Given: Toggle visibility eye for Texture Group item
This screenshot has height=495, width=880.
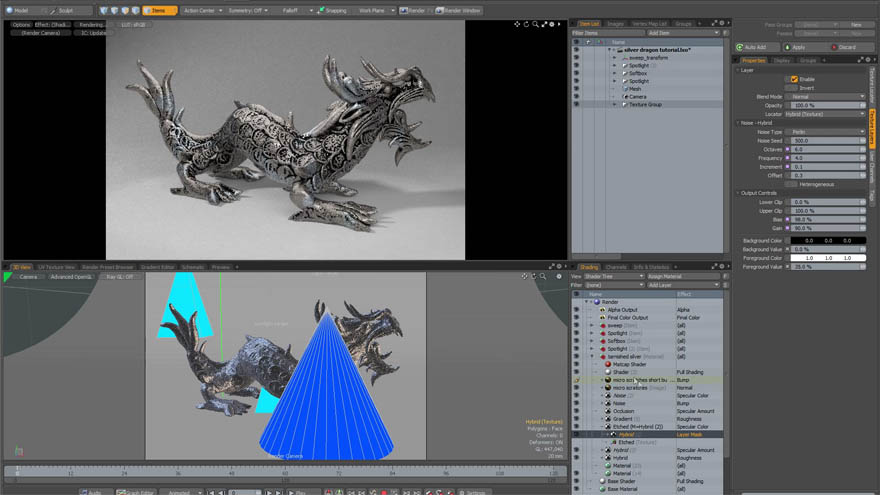Looking at the screenshot, I should (x=576, y=104).
